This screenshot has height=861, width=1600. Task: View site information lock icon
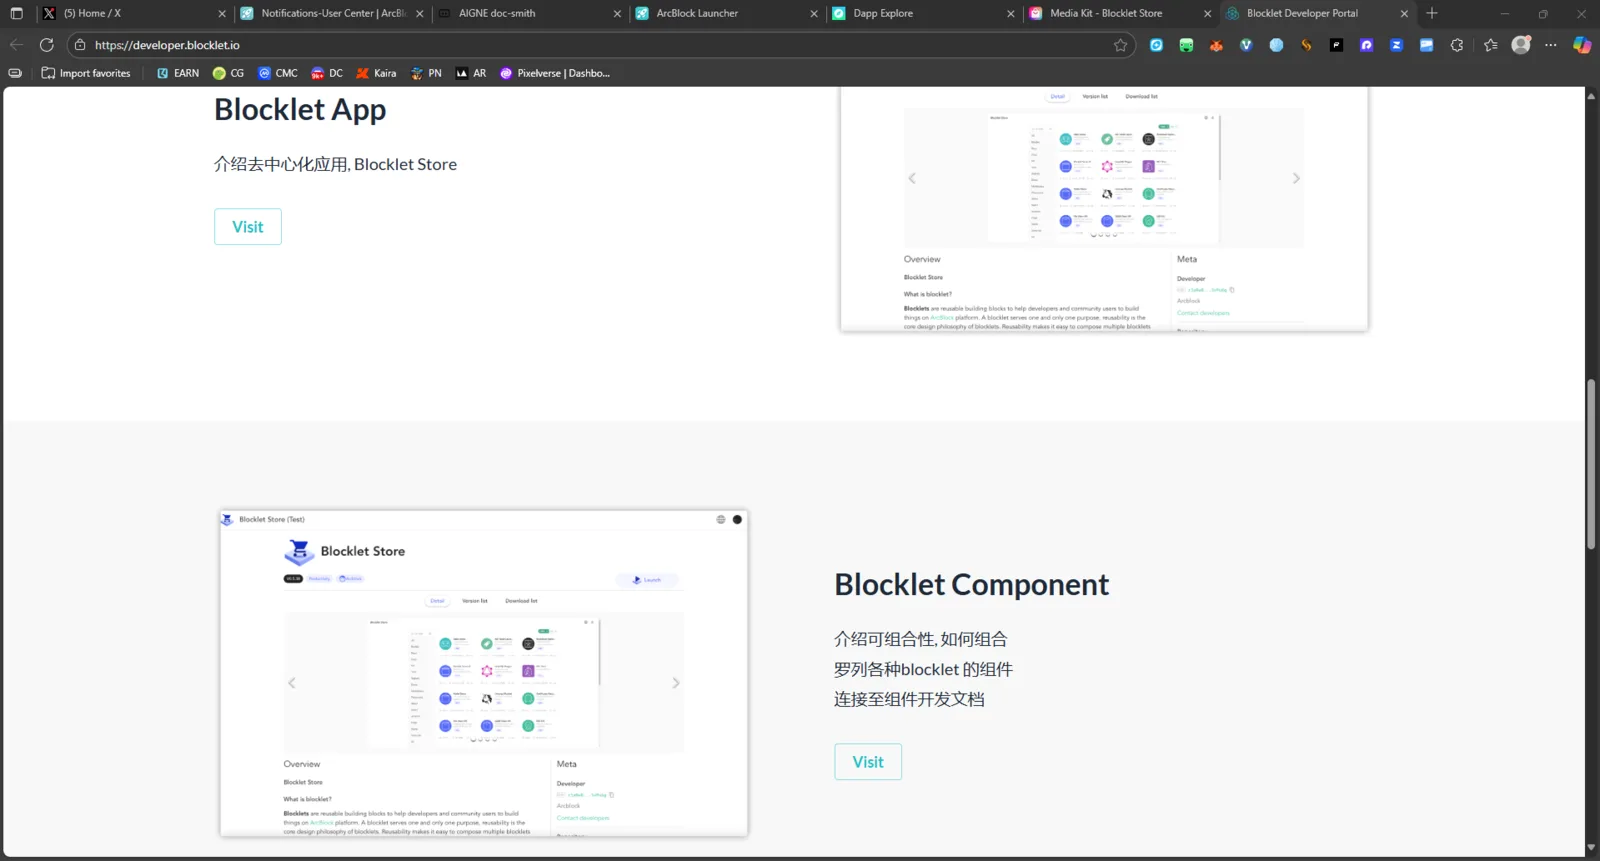pyautogui.click(x=81, y=45)
